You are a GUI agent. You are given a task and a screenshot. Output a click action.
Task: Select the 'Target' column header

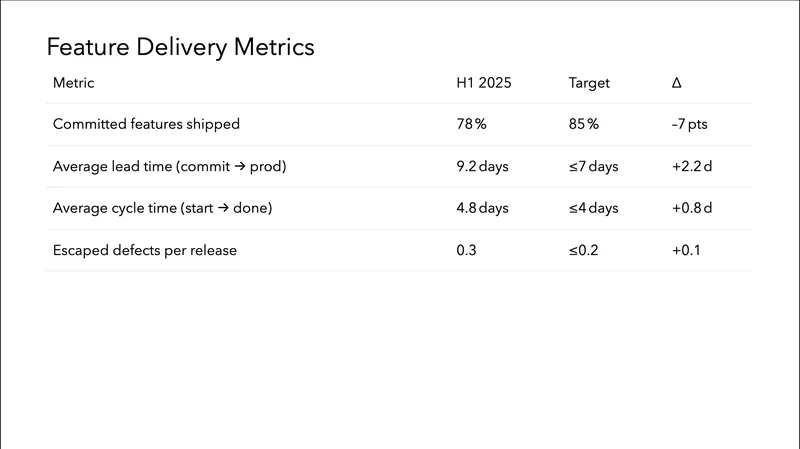pos(589,83)
